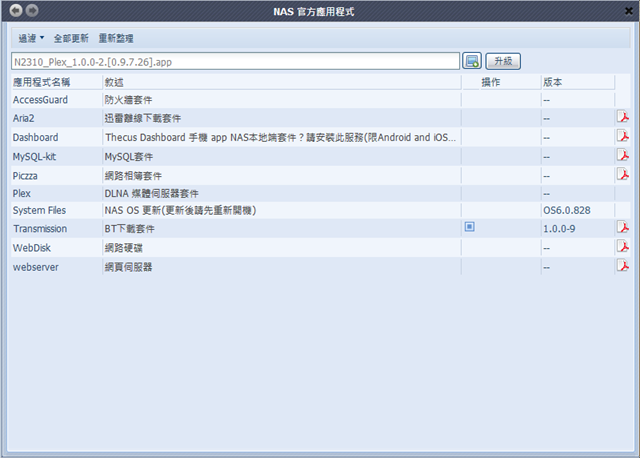Select the Transmission app name

click(x=40, y=229)
